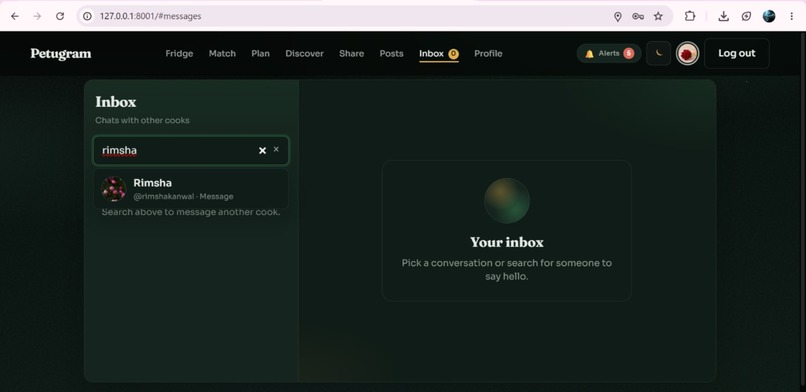This screenshot has height=392, width=806.
Task: Open the Match tab
Action: (222, 53)
